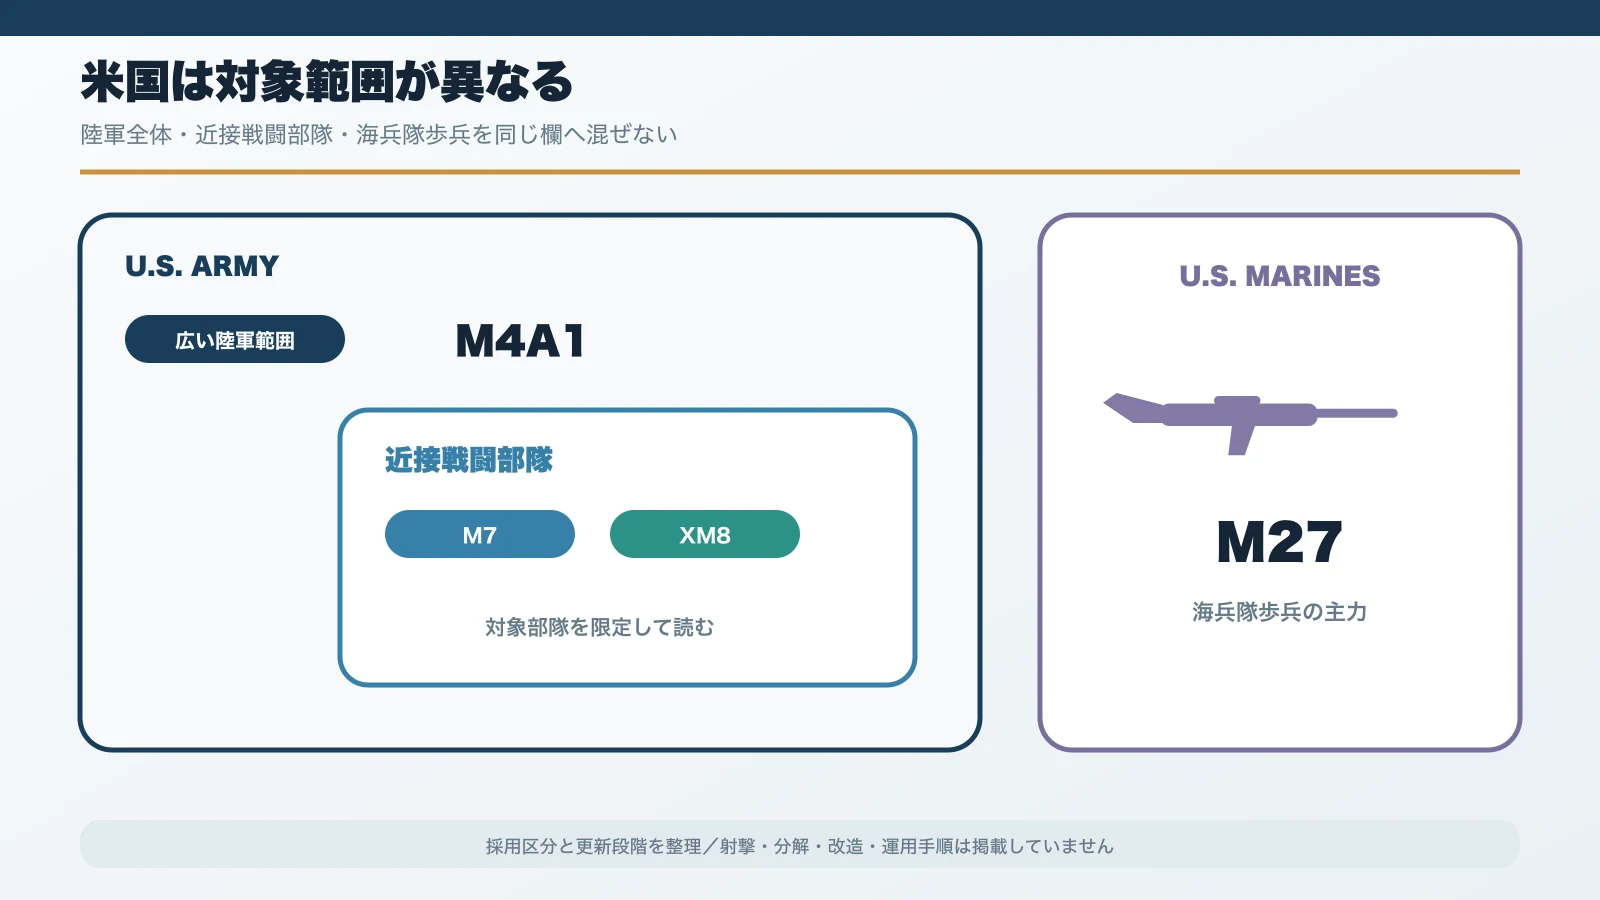Click the 広い陸軍範囲 dark pill label
The image size is (1600, 900).
click(235, 339)
